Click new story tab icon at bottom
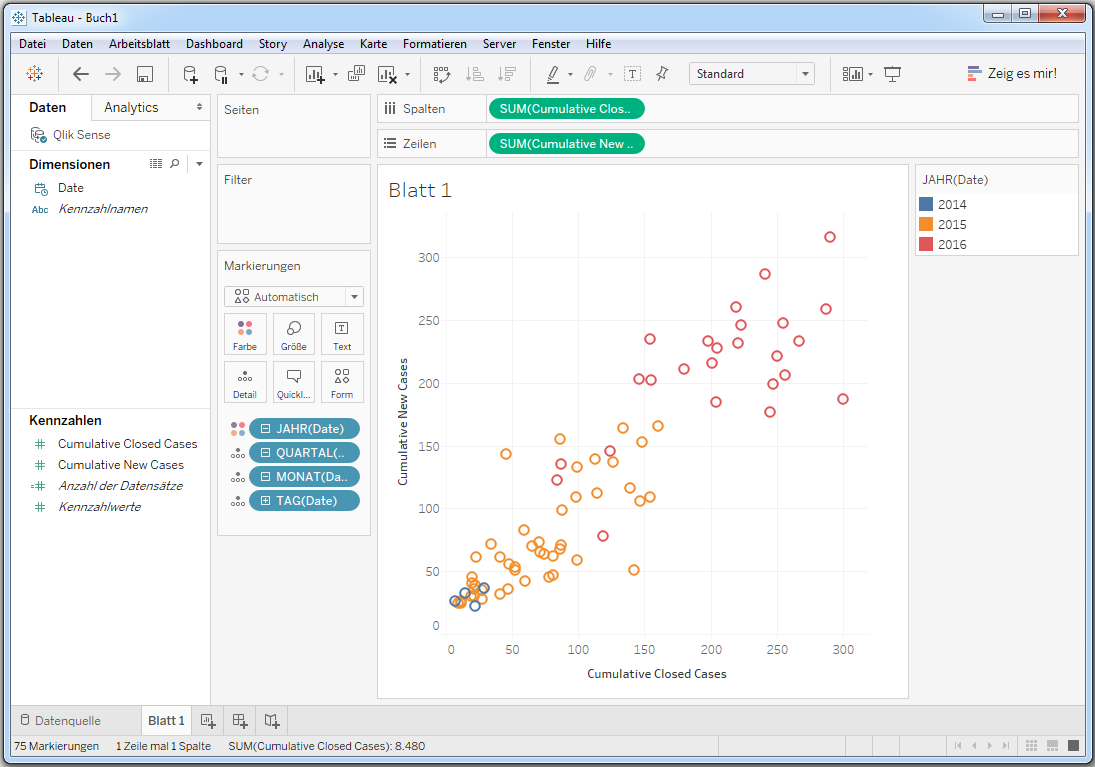 (272, 720)
